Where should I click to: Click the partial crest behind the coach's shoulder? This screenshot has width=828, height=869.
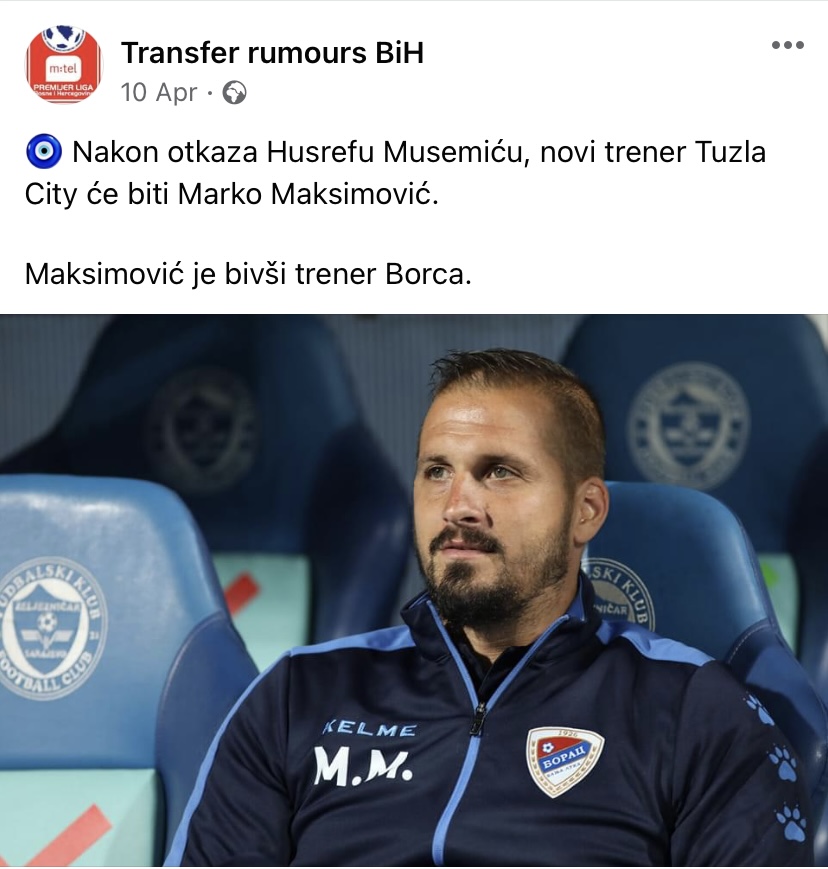[x=618, y=594]
